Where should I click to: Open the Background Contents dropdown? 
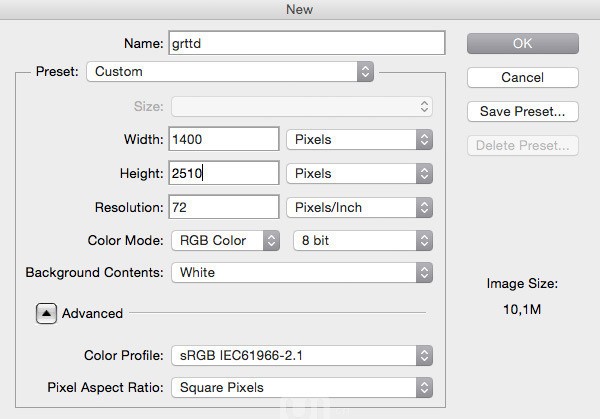coord(301,272)
